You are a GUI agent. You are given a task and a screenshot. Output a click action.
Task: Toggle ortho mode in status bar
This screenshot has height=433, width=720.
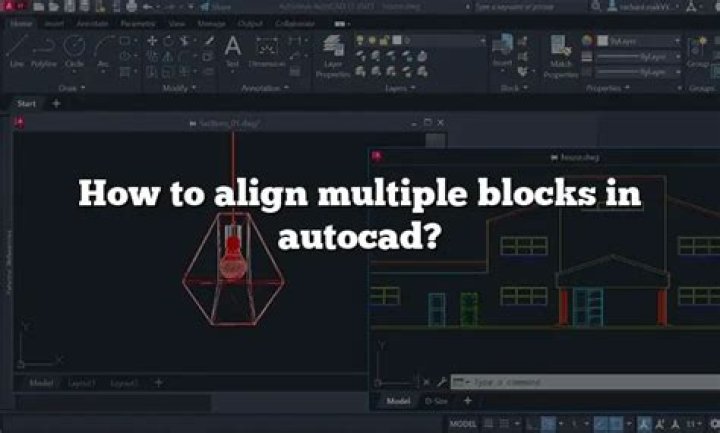pos(532,423)
